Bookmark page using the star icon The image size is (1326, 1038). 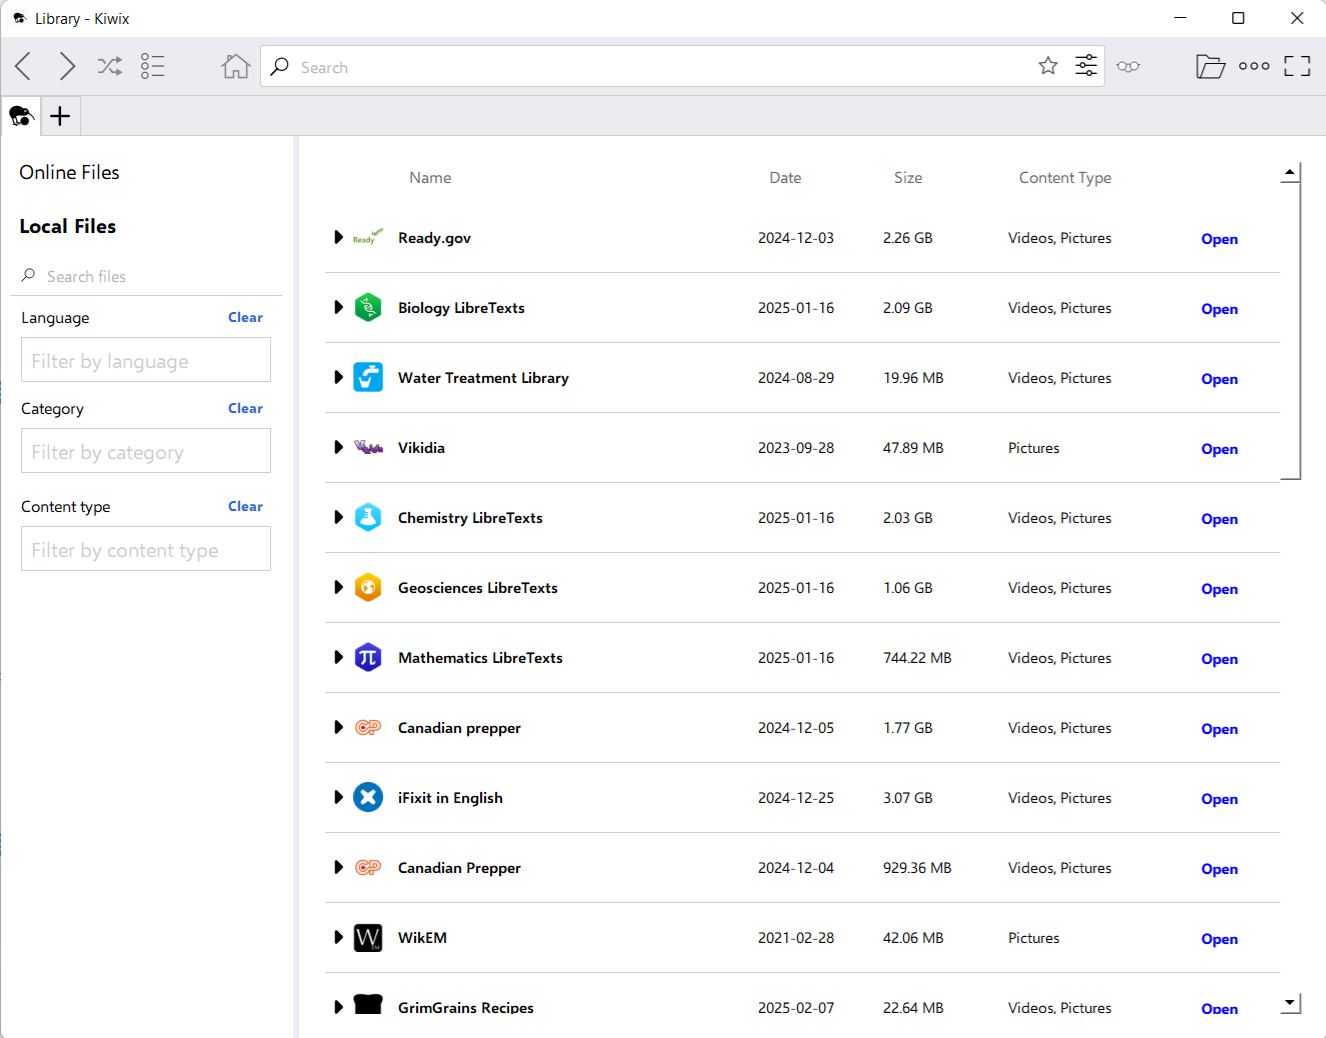[1047, 66]
